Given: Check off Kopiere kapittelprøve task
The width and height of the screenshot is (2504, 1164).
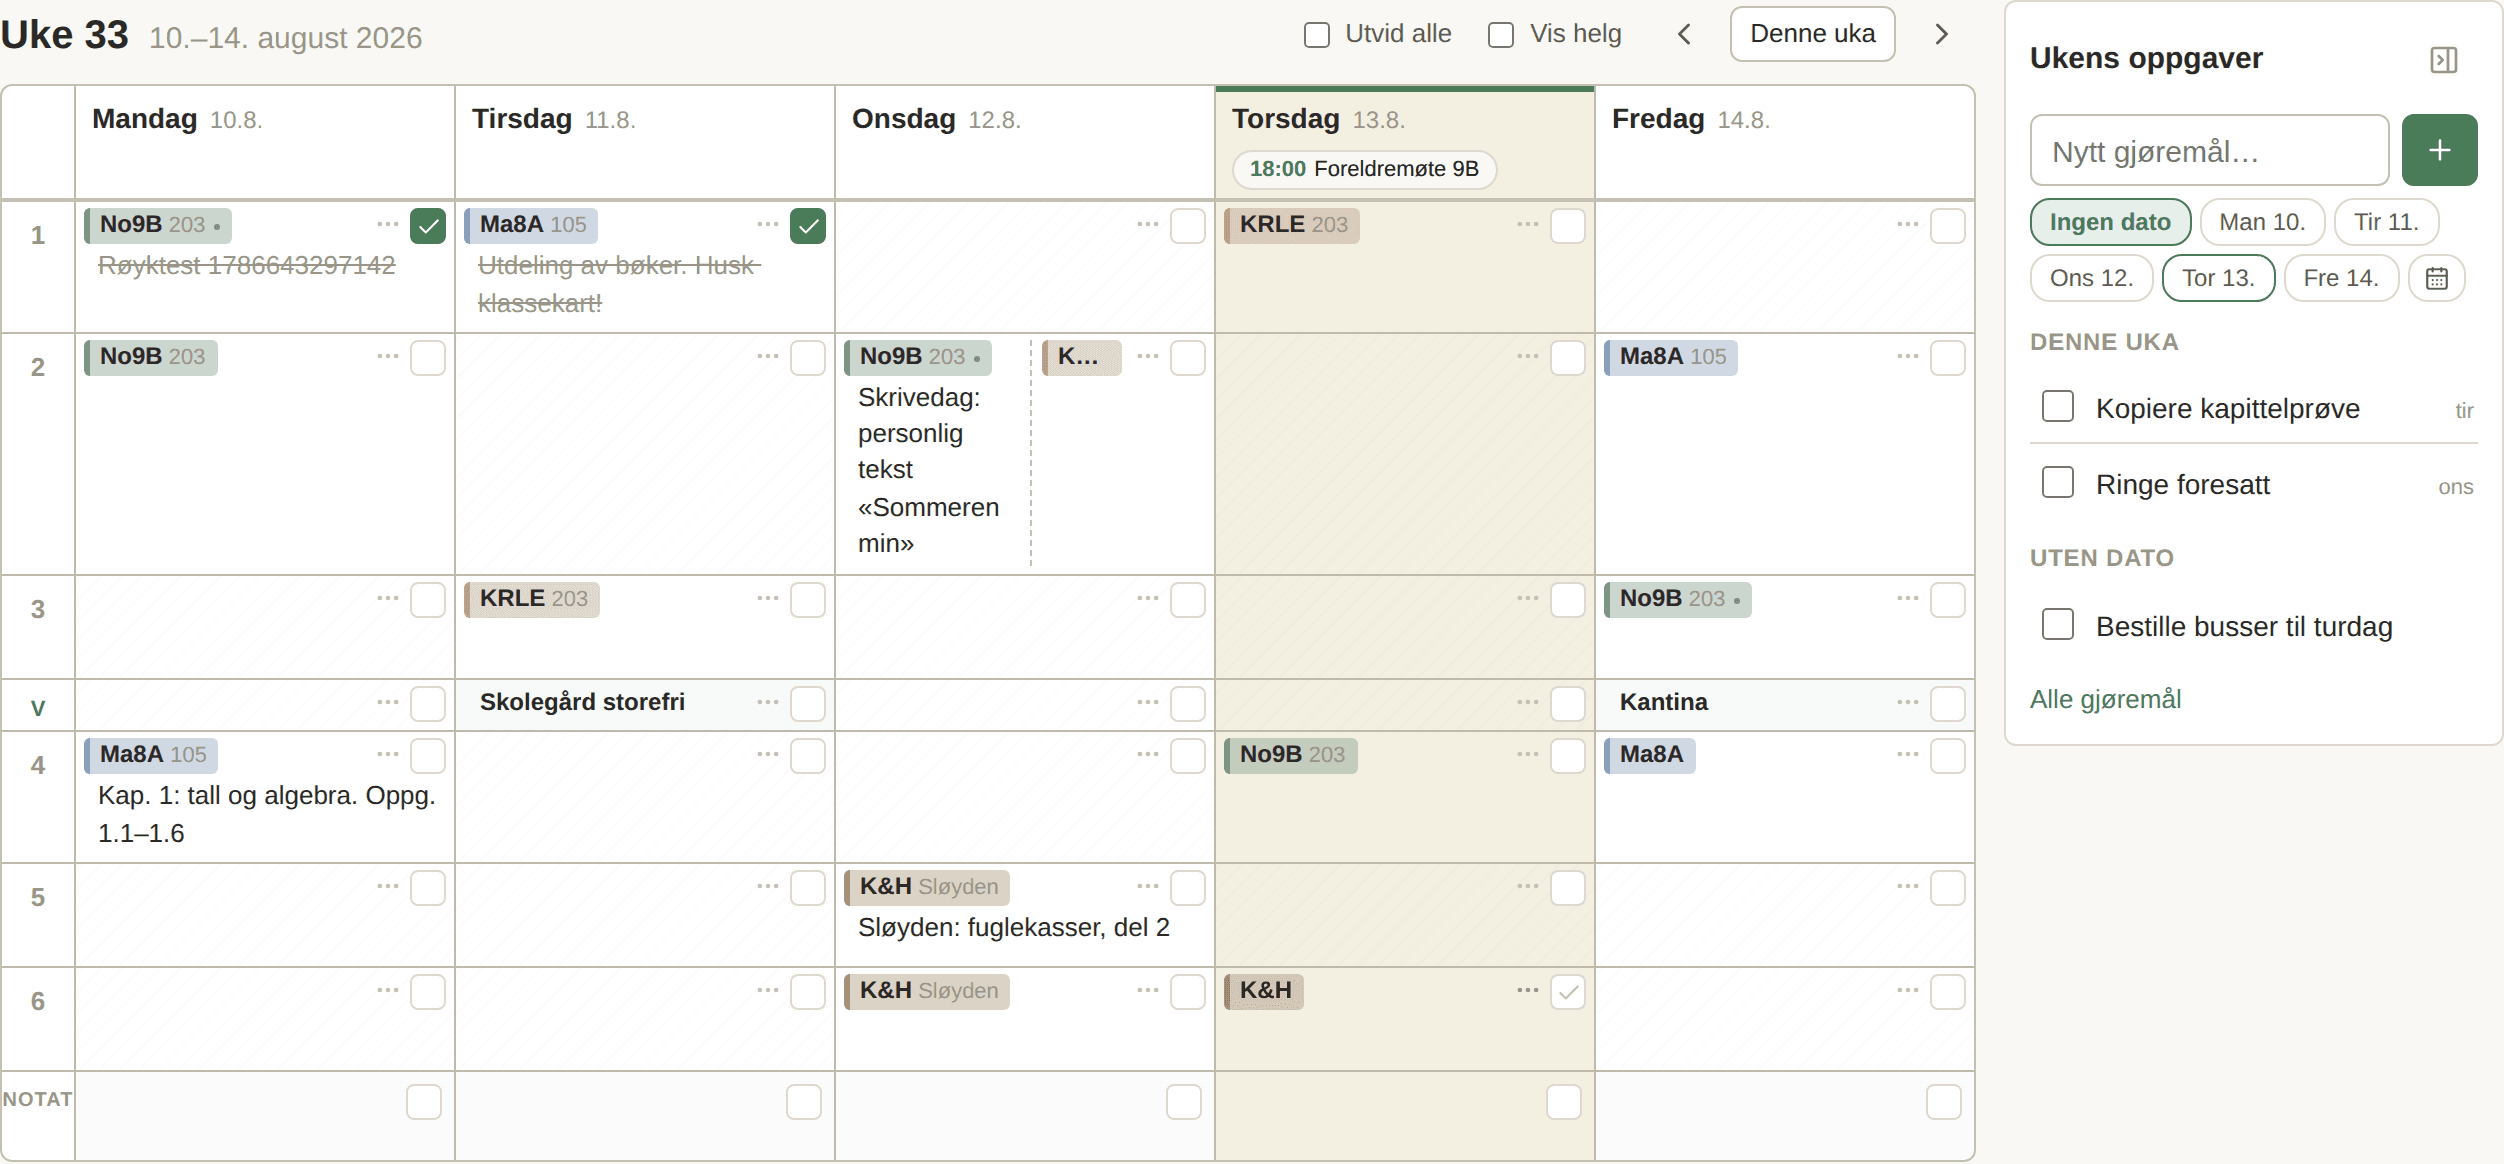Looking at the screenshot, I should click(2057, 407).
